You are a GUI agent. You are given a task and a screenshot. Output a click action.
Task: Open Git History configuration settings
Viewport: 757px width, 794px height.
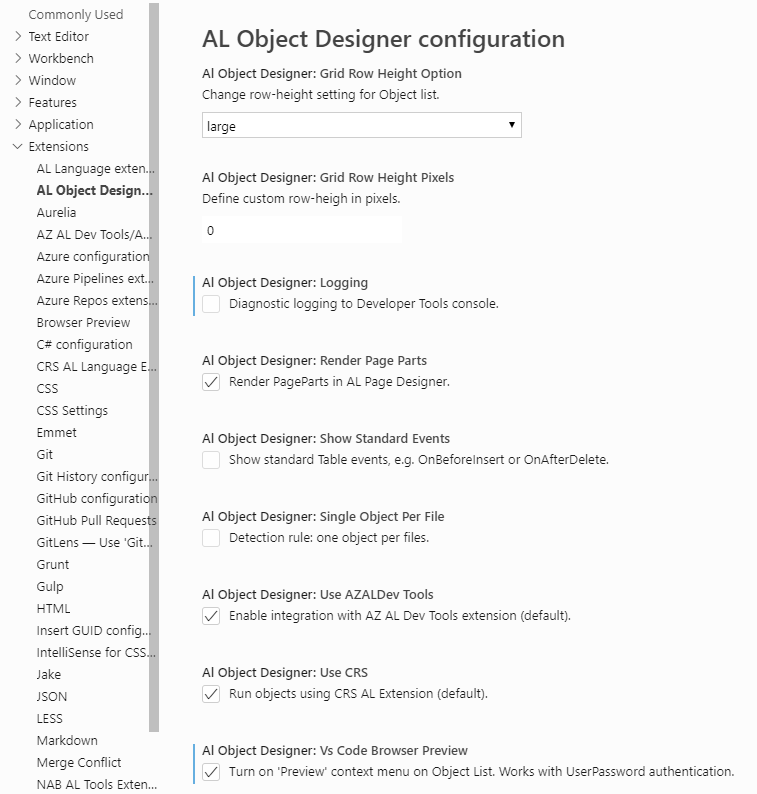tap(97, 477)
